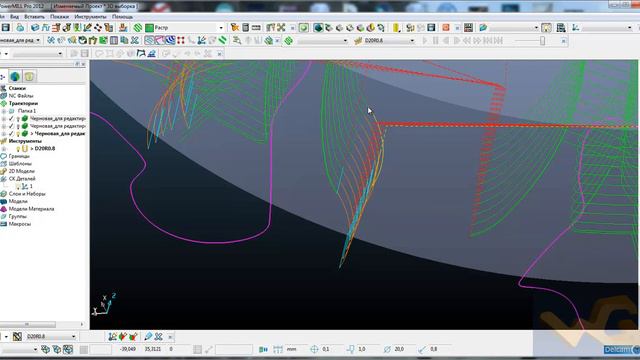Close the explorer panel with its X button

point(84,64)
